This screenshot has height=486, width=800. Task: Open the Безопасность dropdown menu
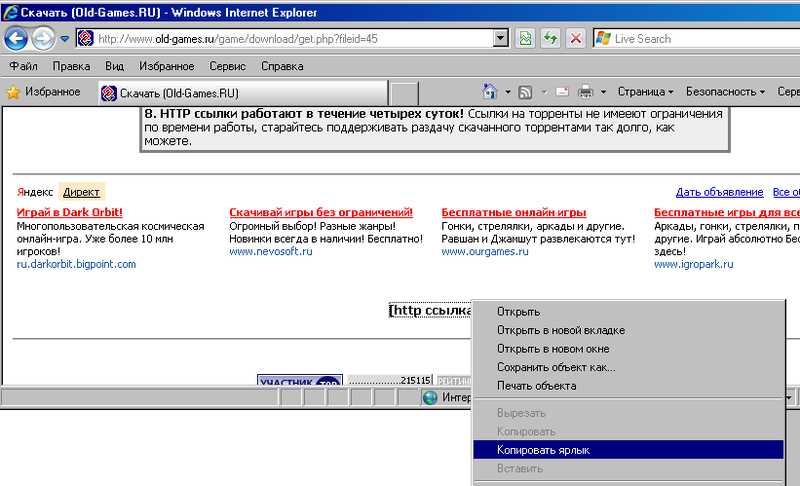(726, 92)
